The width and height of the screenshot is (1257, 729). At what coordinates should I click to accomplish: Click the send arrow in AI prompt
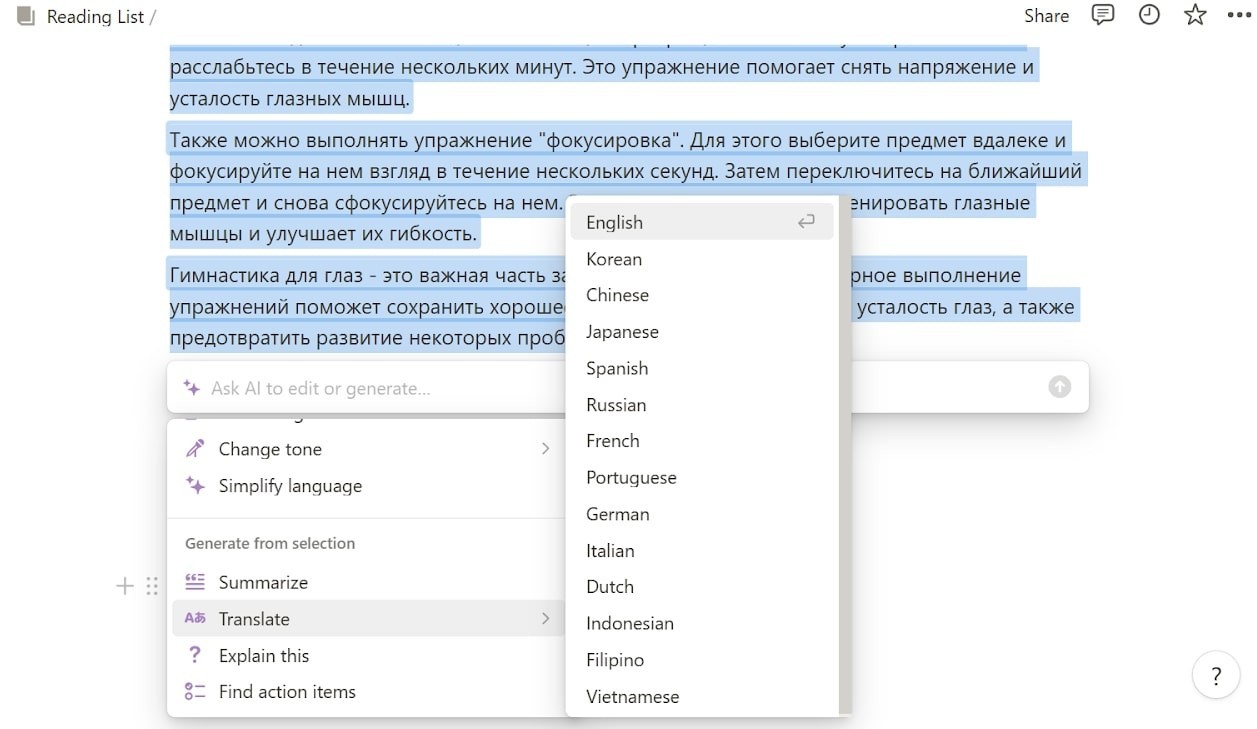1059,387
